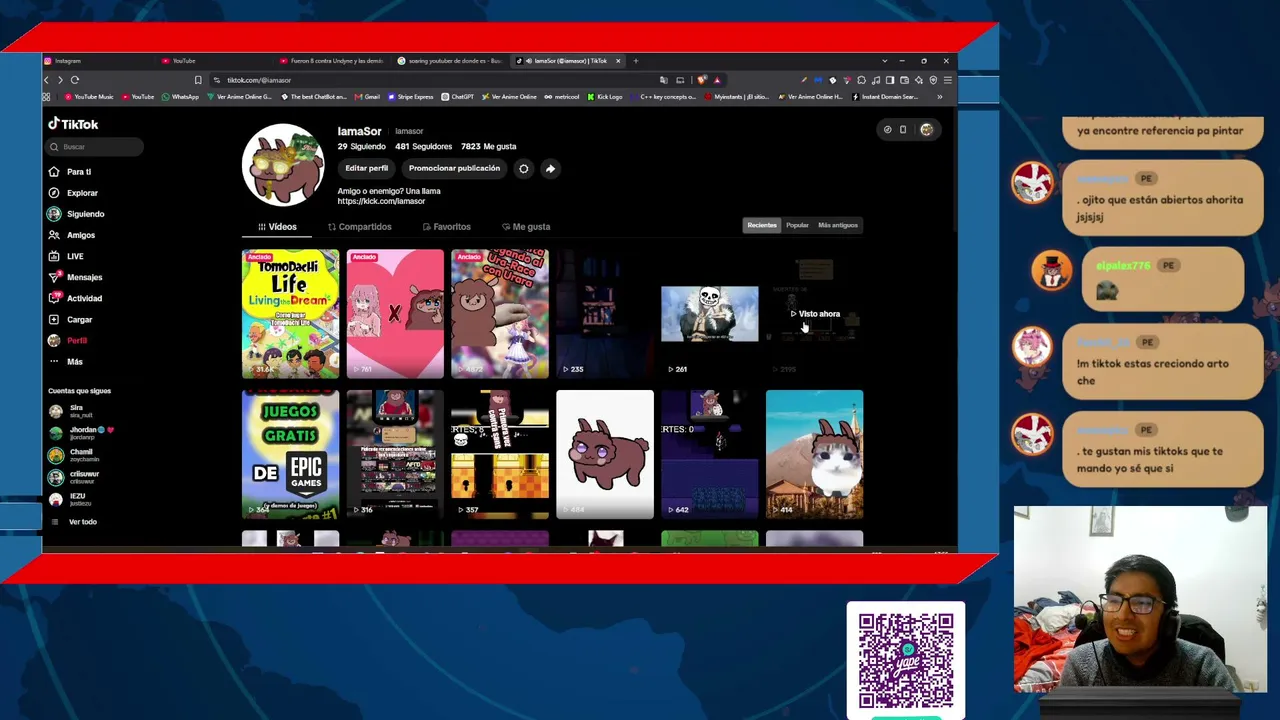
Task: Click the browser forward arrow
Action: click(60, 80)
